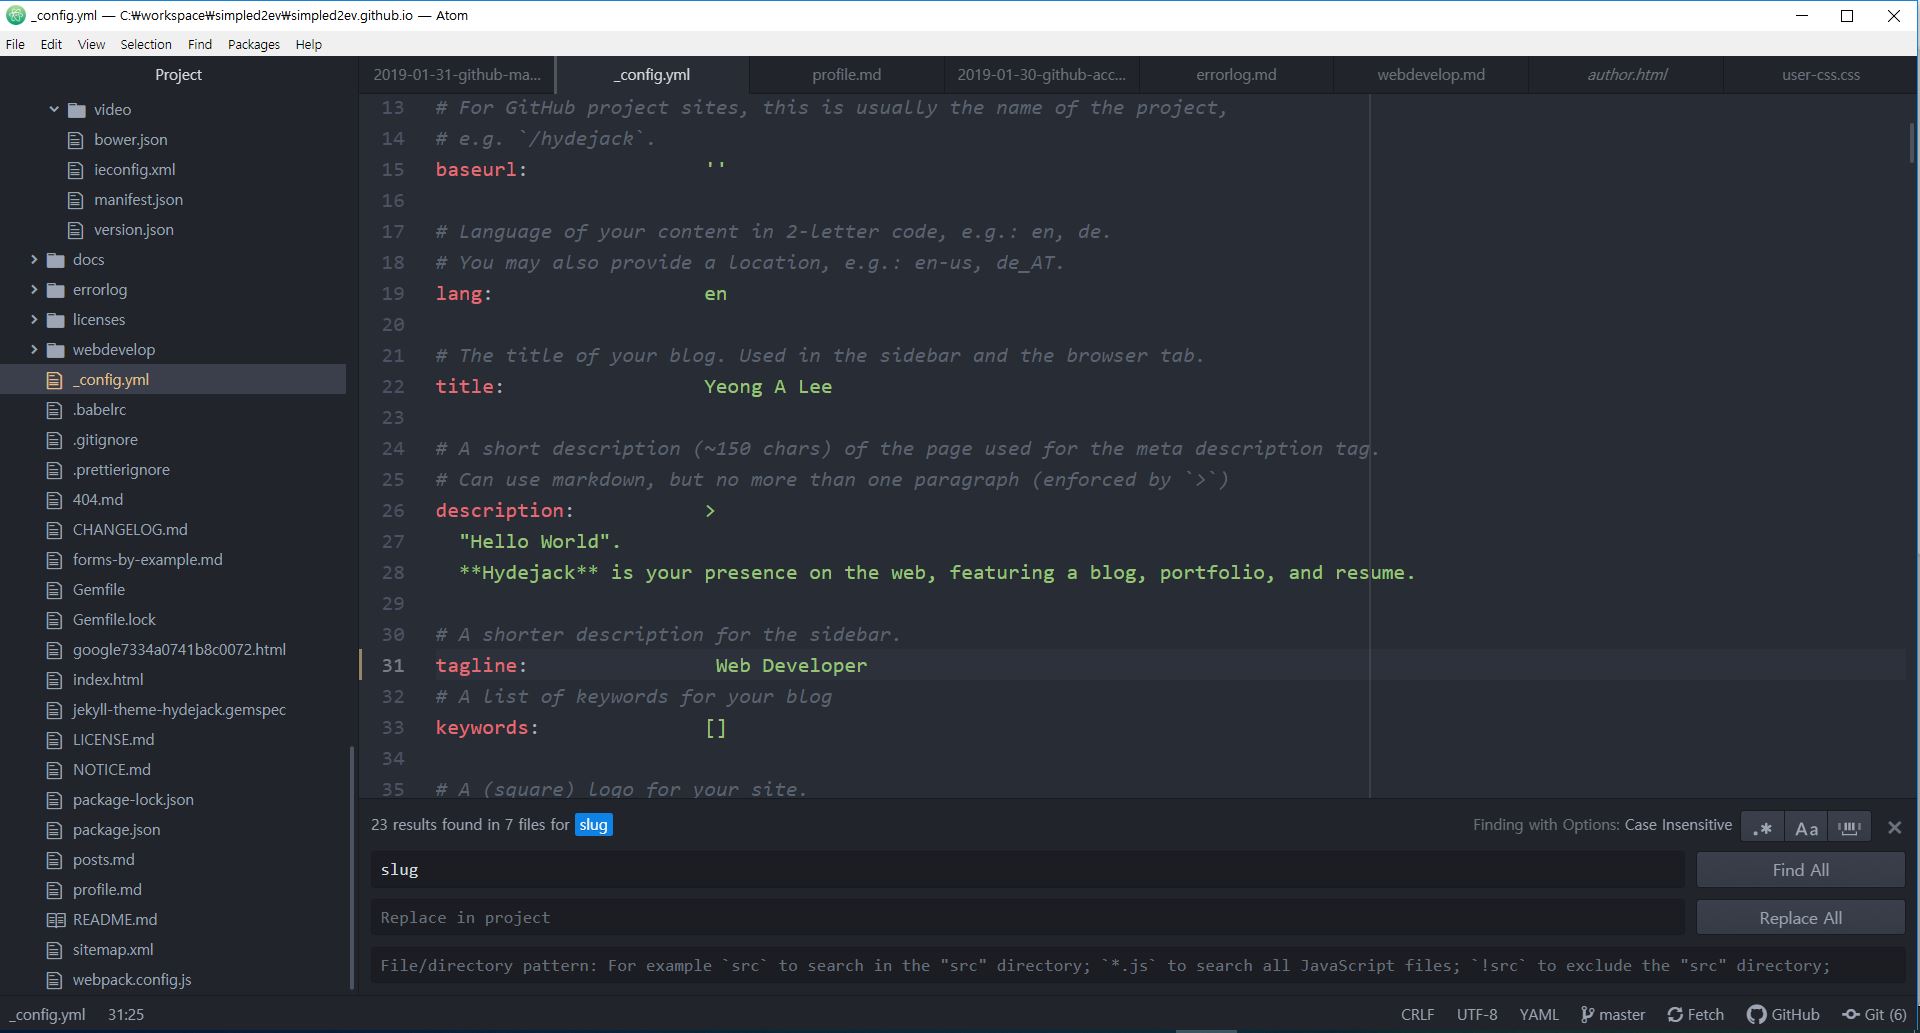
Task: Open 404.md file
Action: 98,499
